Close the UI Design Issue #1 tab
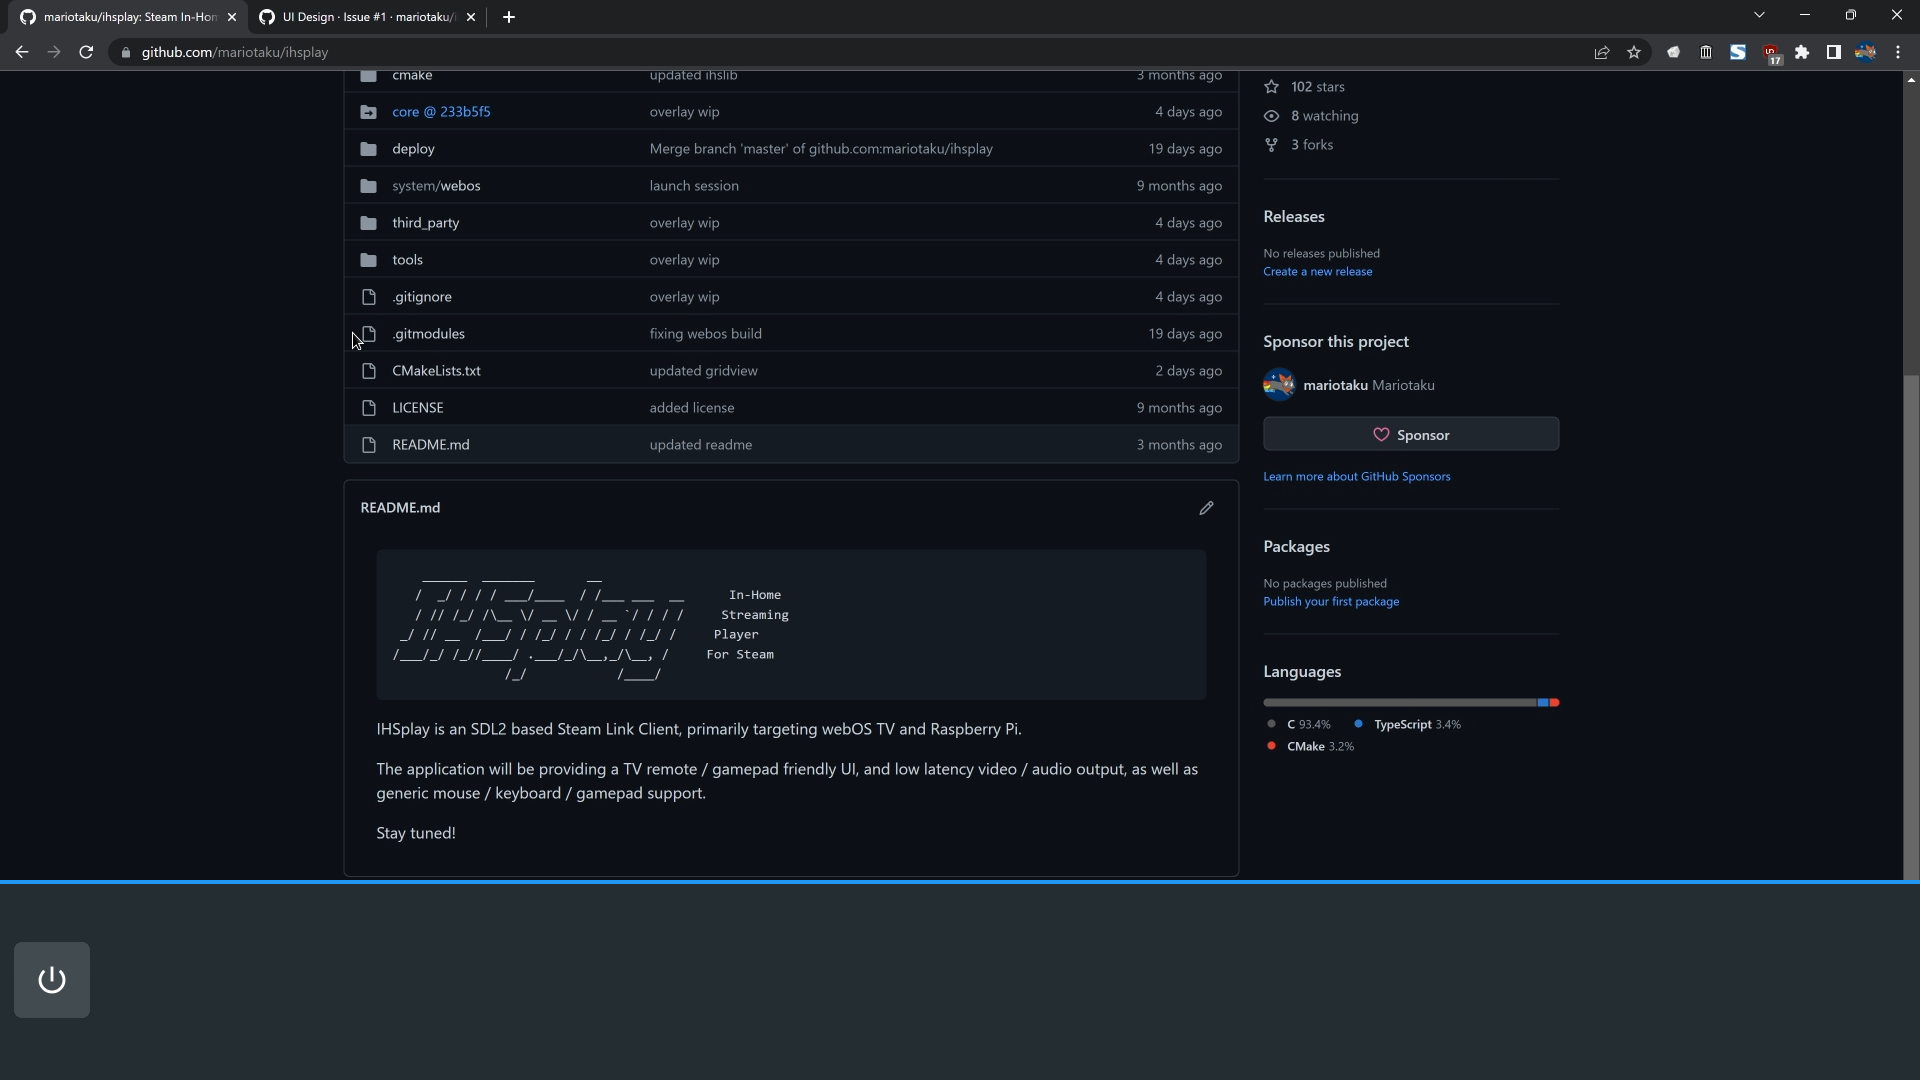 [471, 17]
